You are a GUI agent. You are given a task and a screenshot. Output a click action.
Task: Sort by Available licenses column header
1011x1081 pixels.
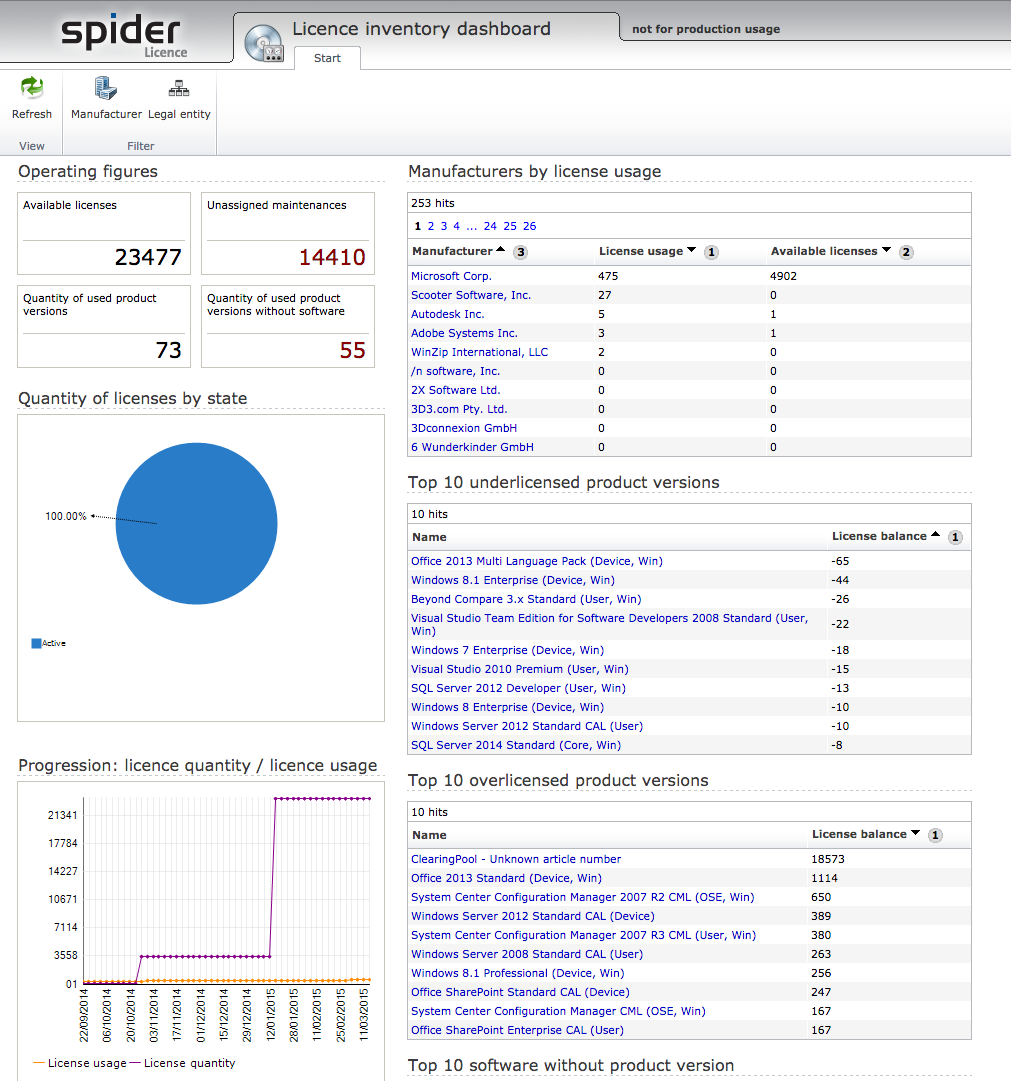pos(823,251)
